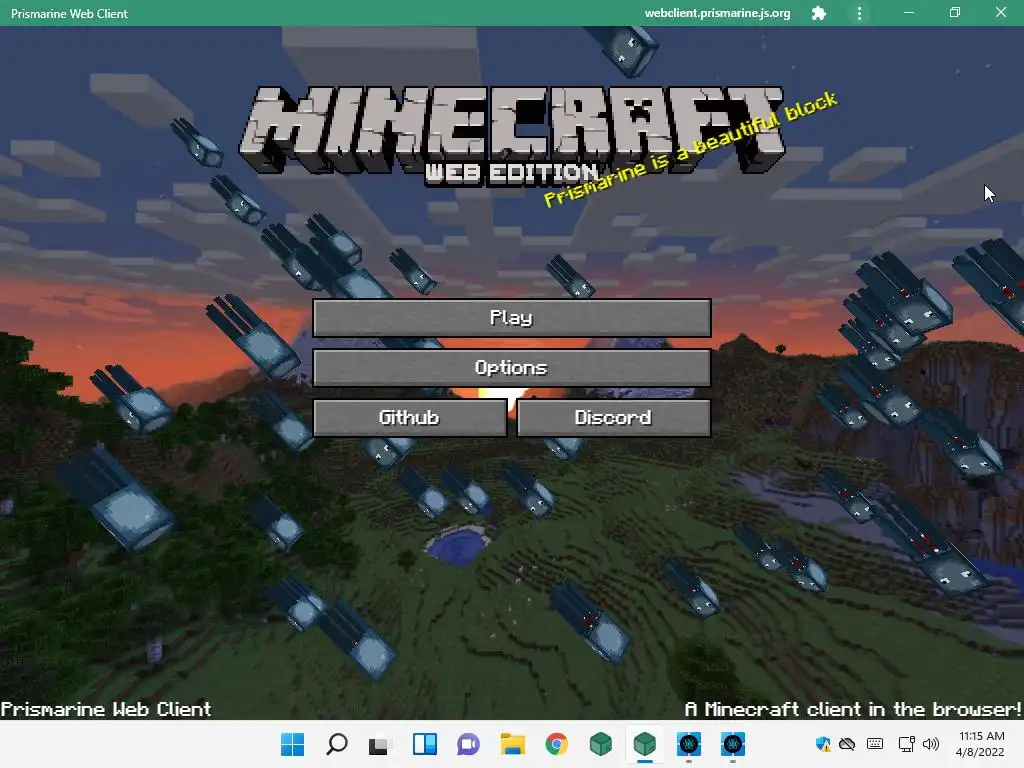
Task: Open the volume speaker tray icon
Action: (x=931, y=744)
